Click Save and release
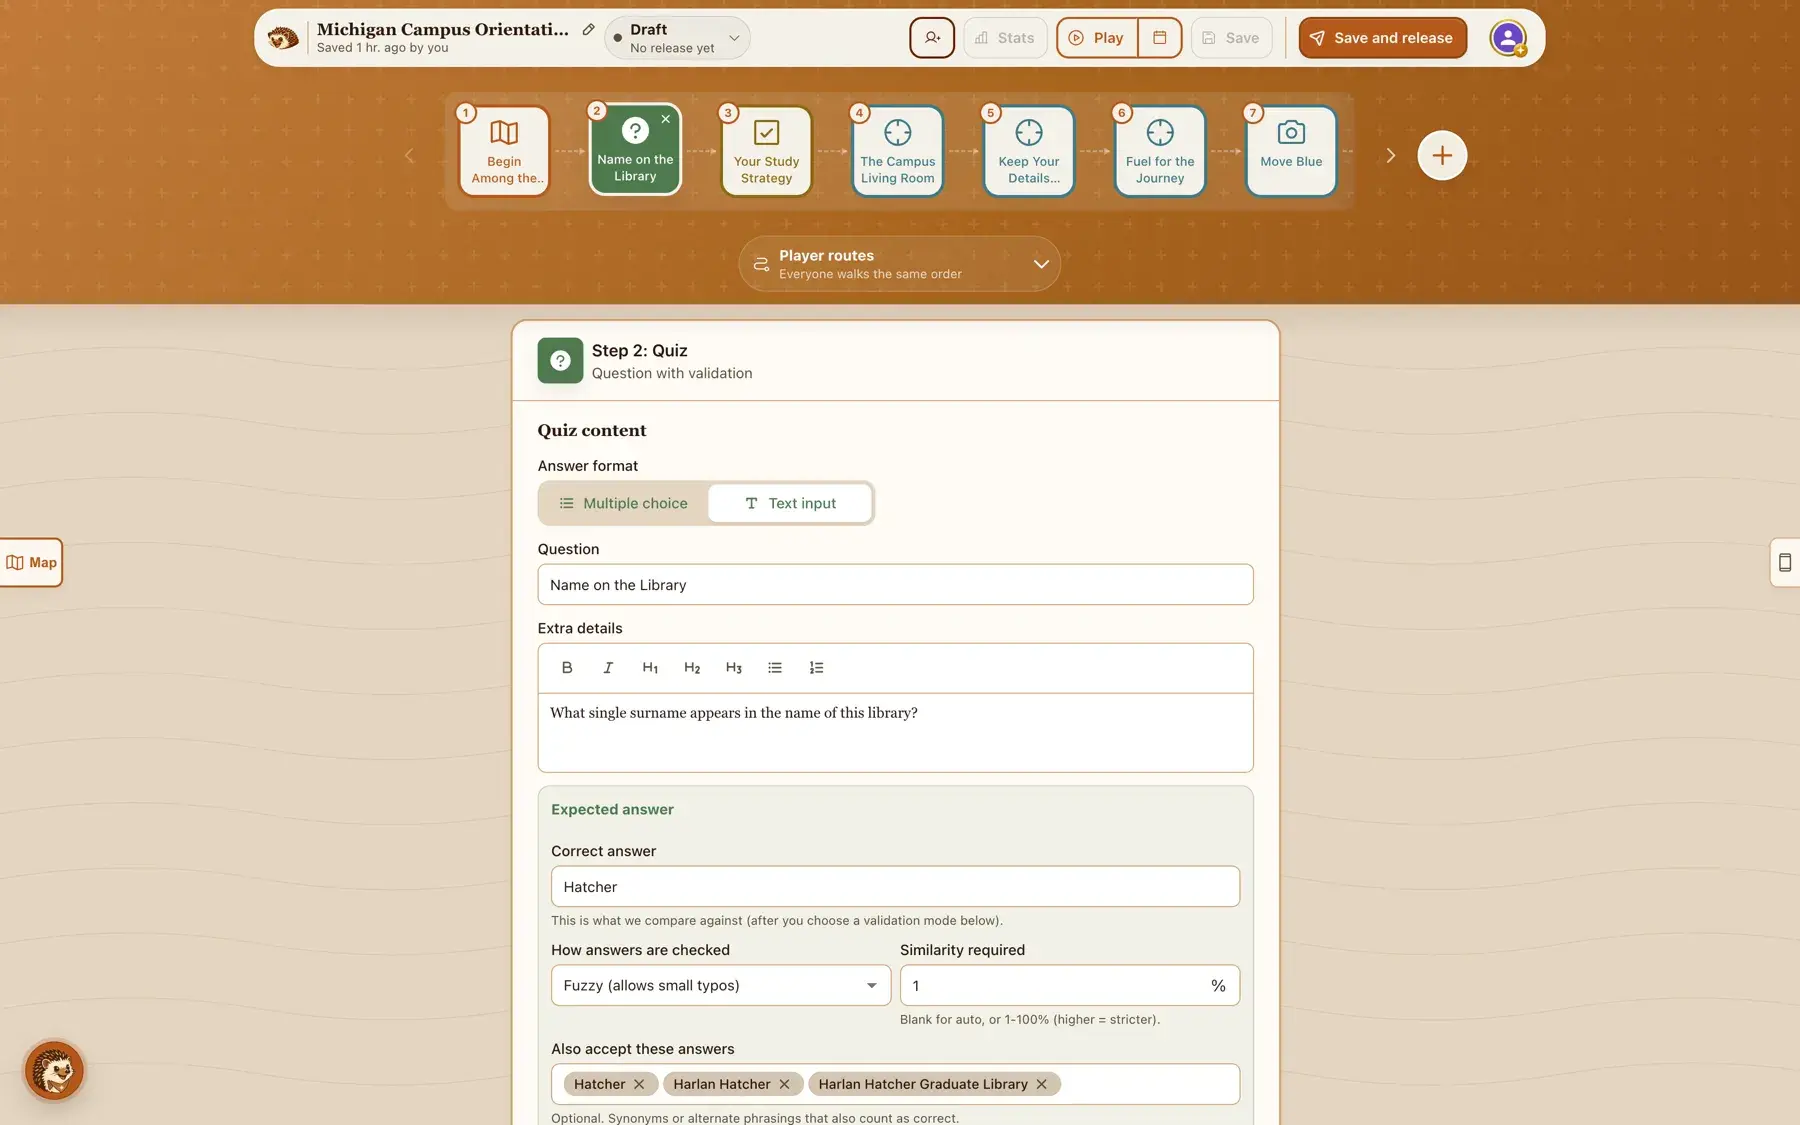 [1382, 38]
